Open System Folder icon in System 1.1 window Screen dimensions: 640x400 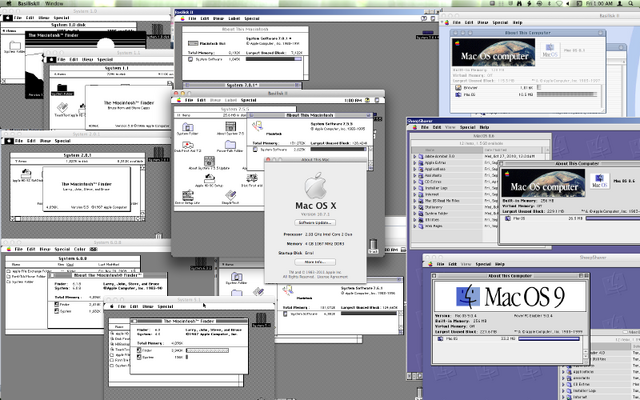[62, 88]
